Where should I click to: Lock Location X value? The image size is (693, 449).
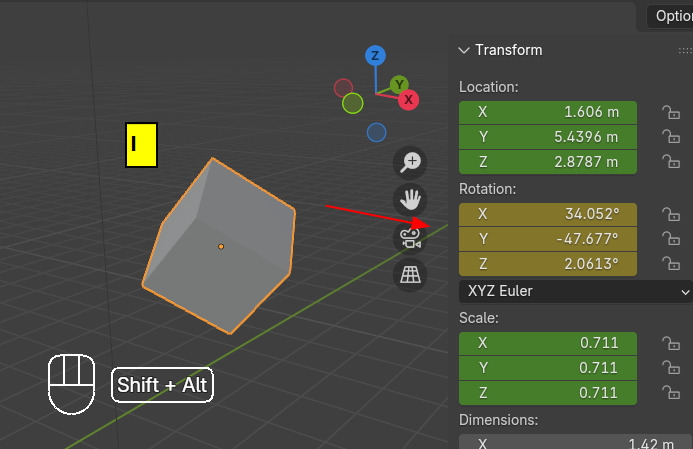pos(671,112)
